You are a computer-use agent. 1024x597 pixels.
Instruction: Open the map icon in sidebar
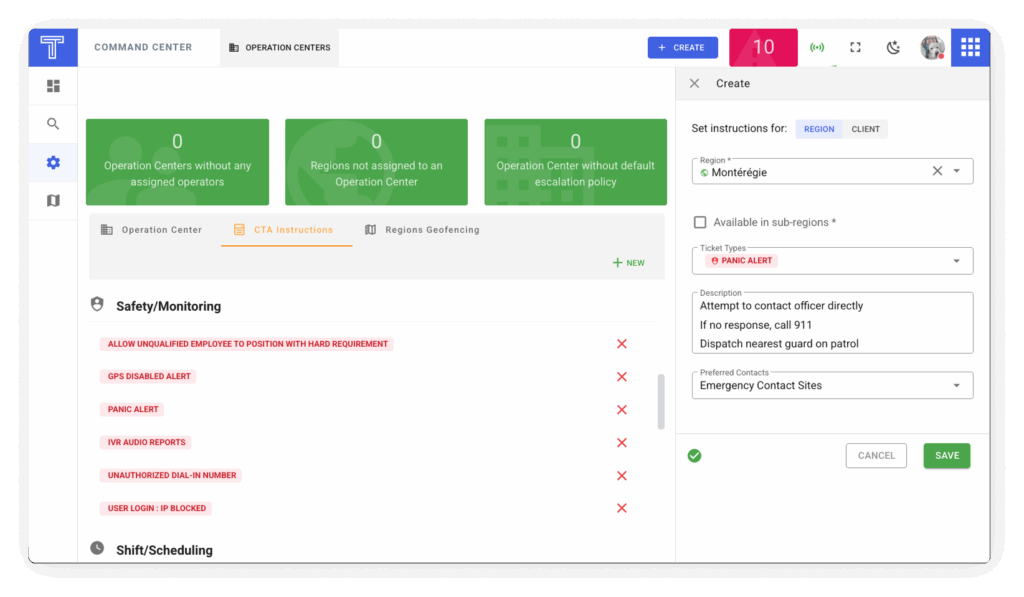53,201
